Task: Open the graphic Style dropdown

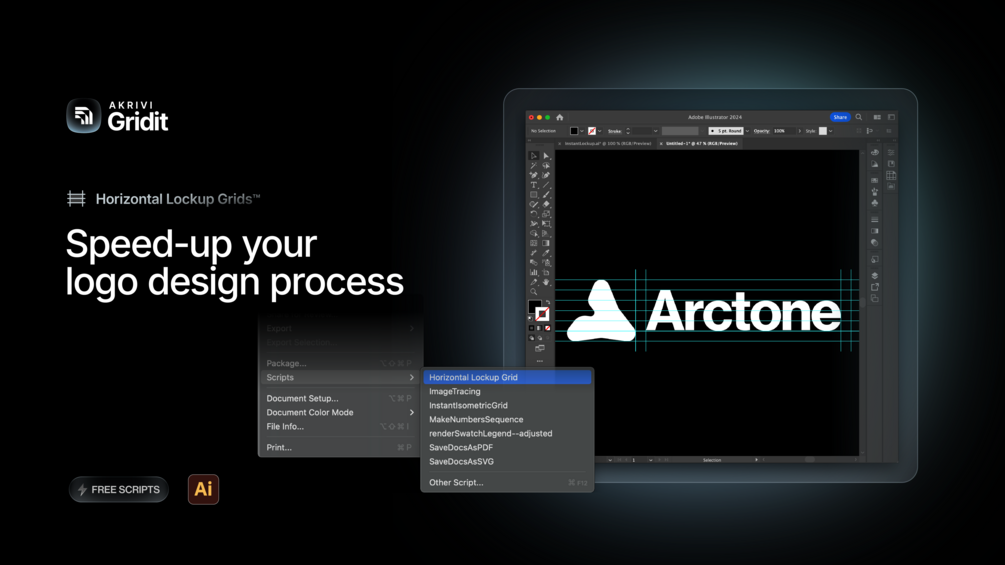Action: (x=831, y=131)
